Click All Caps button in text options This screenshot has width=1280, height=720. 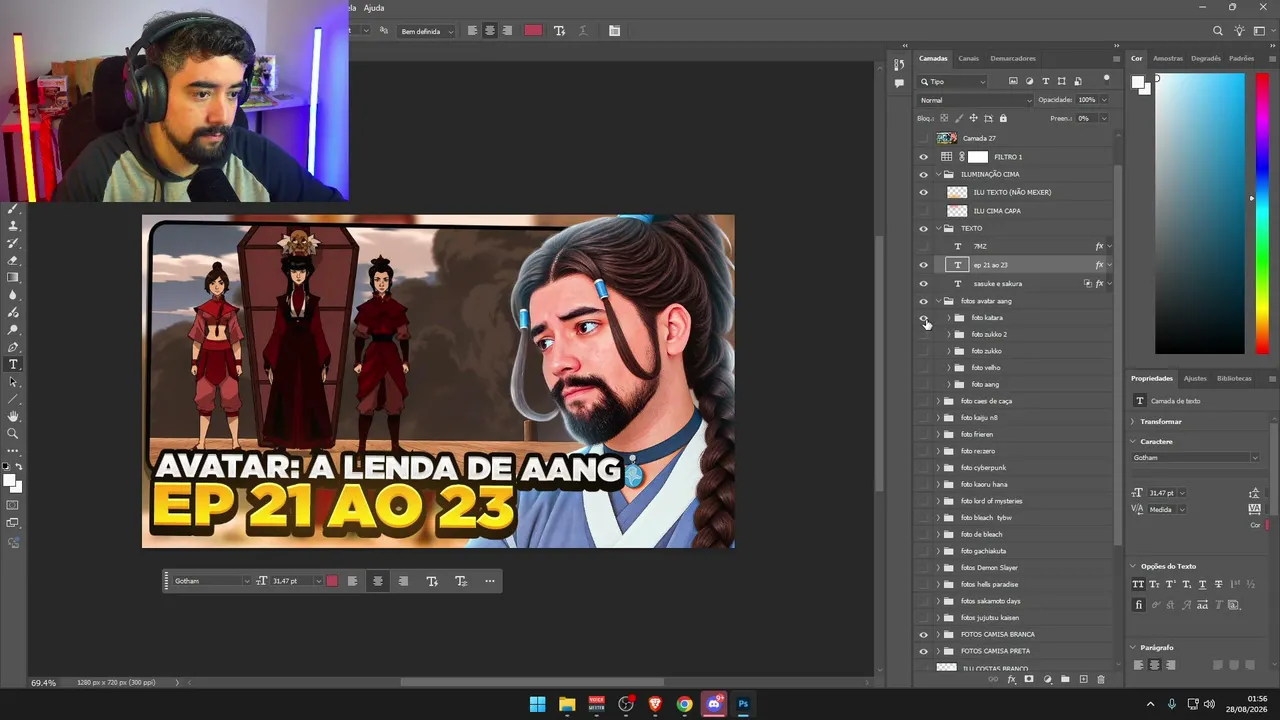coord(1138,584)
